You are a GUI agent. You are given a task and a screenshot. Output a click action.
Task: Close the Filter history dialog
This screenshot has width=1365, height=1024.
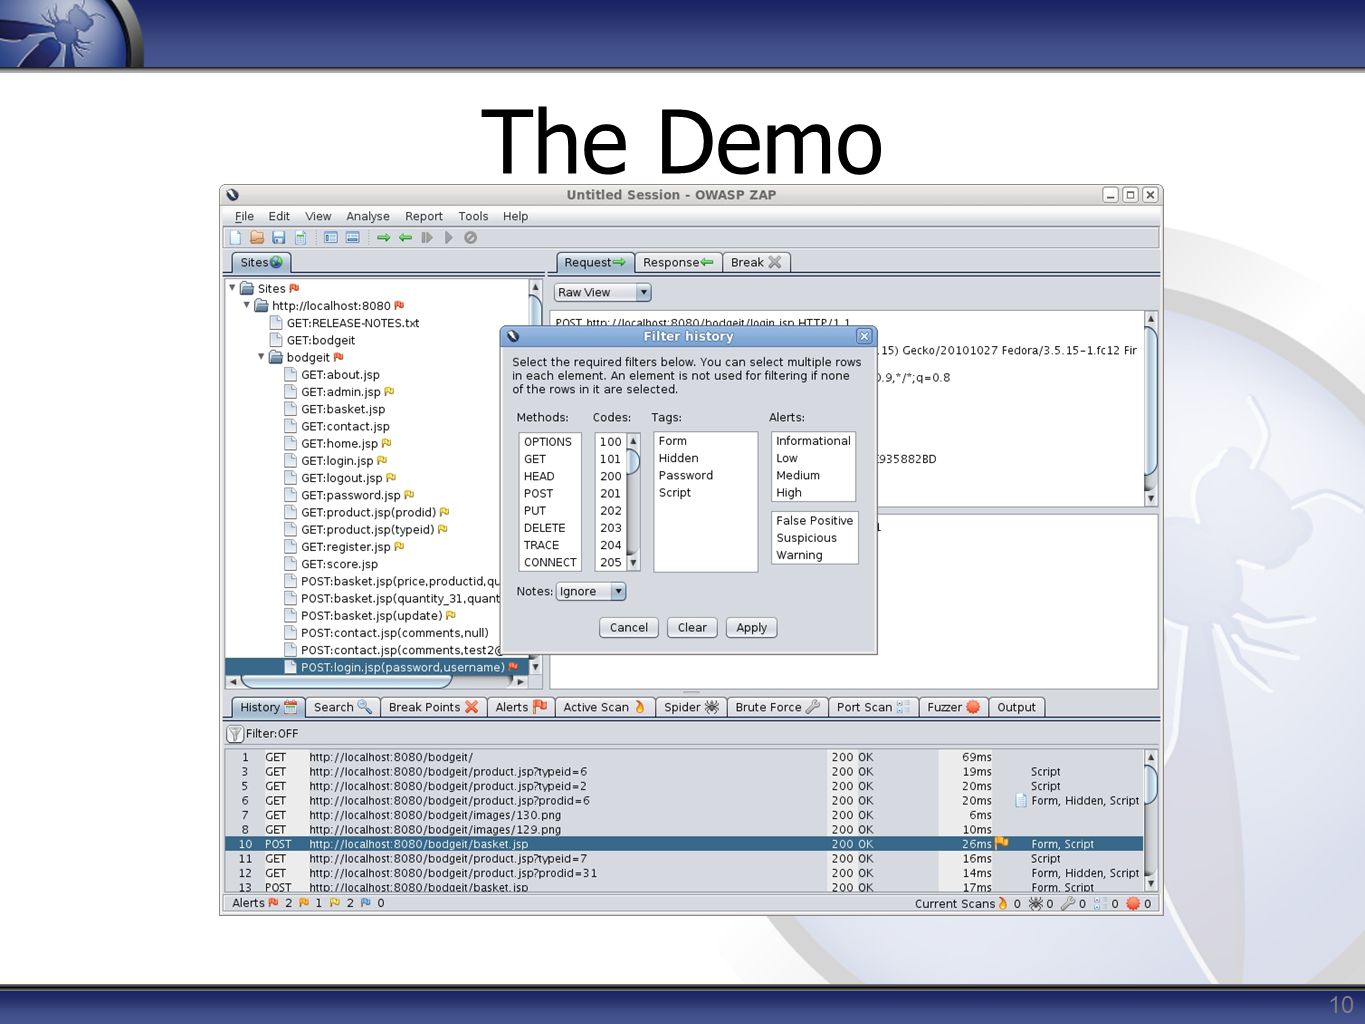(864, 336)
